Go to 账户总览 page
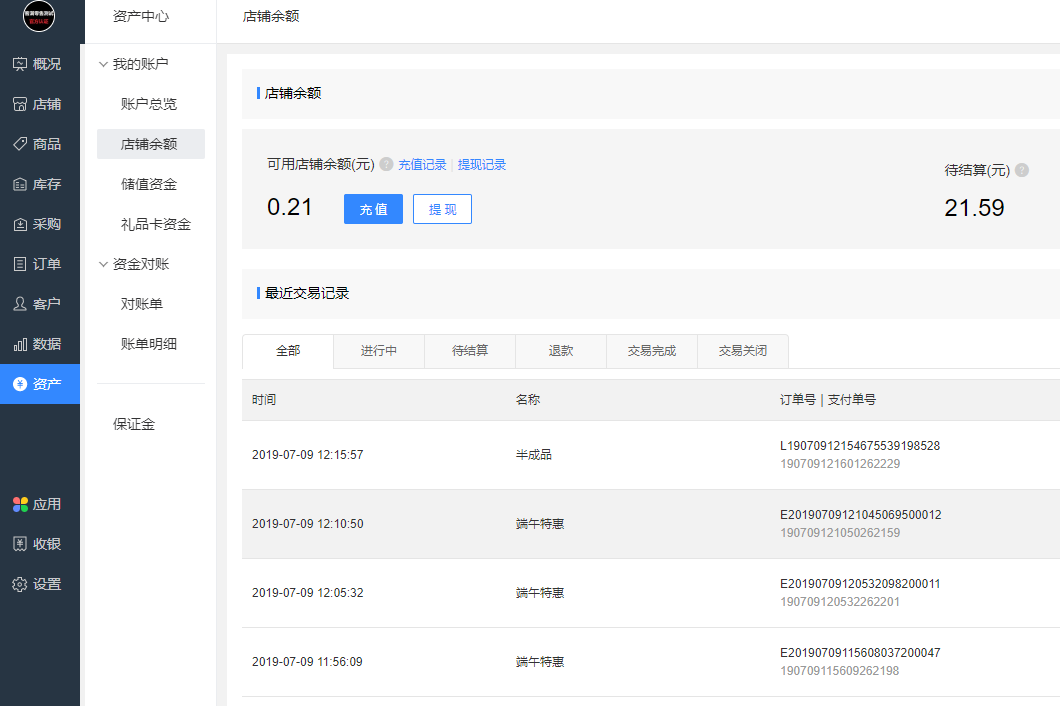Screen dimensions: 1060x706 (x=149, y=104)
